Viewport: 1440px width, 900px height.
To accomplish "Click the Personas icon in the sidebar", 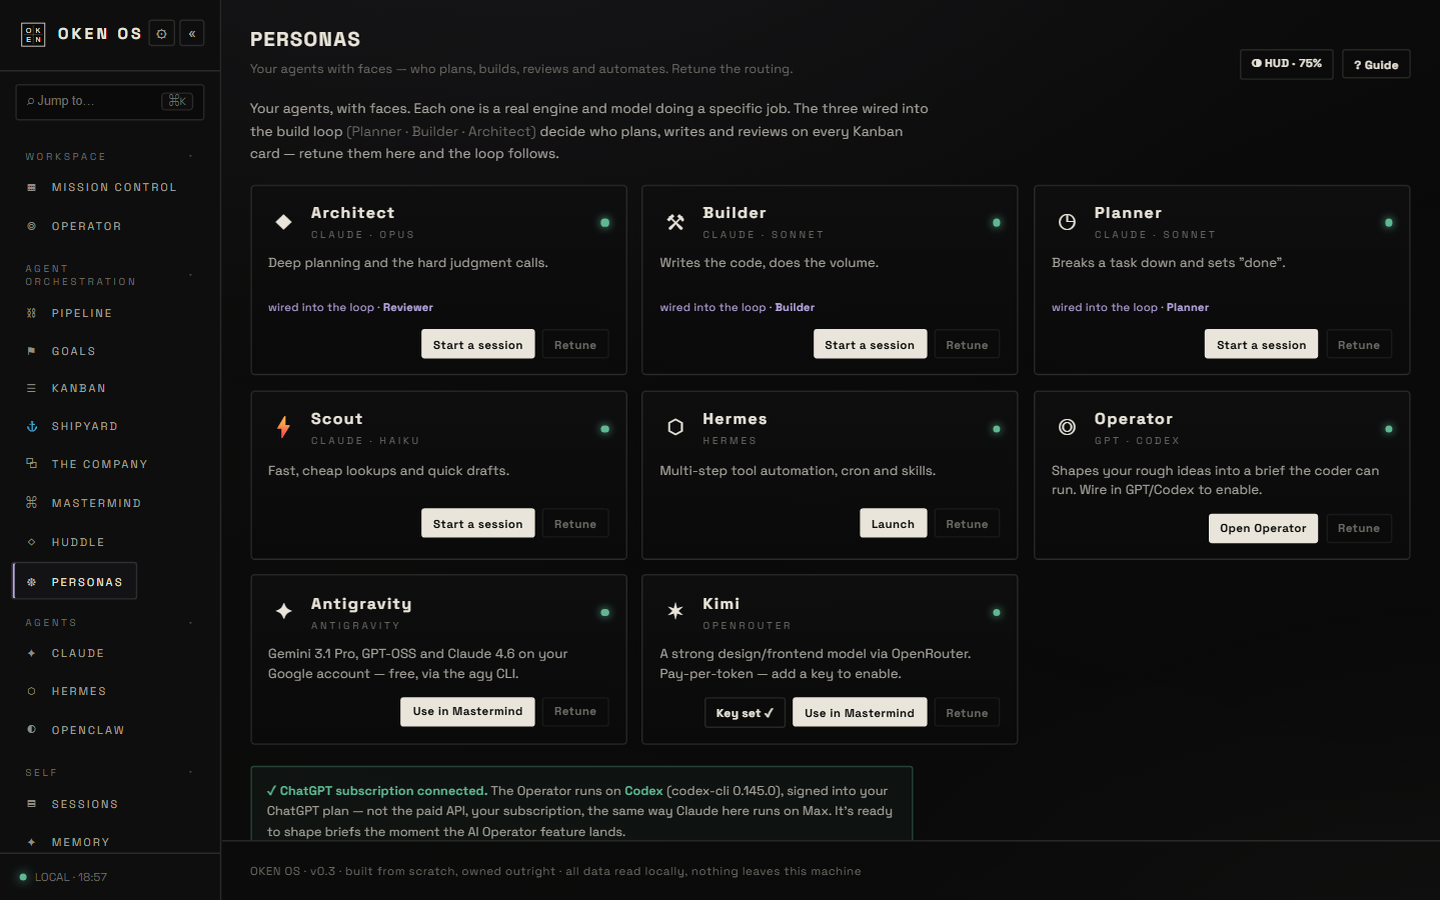I will click(31, 582).
